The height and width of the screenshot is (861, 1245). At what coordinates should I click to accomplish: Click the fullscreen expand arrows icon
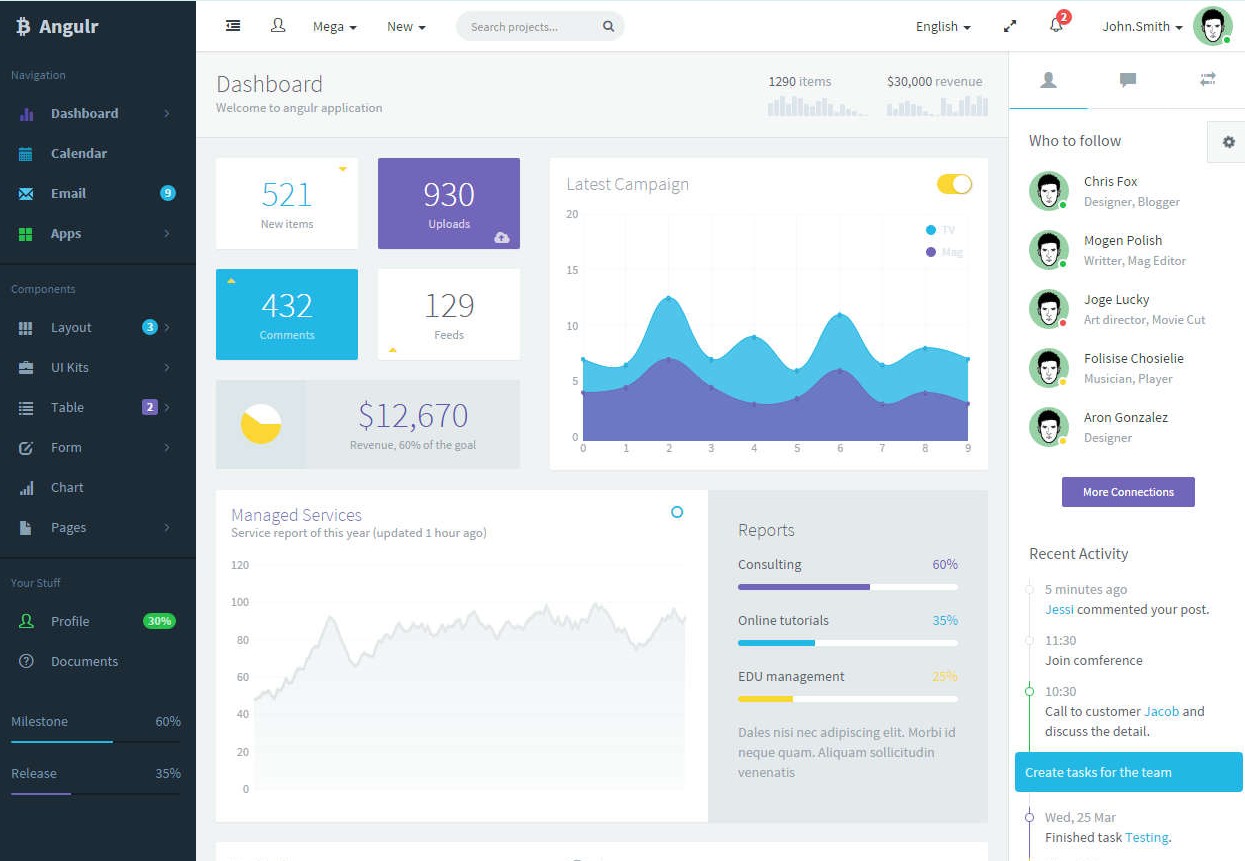tap(1010, 27)
